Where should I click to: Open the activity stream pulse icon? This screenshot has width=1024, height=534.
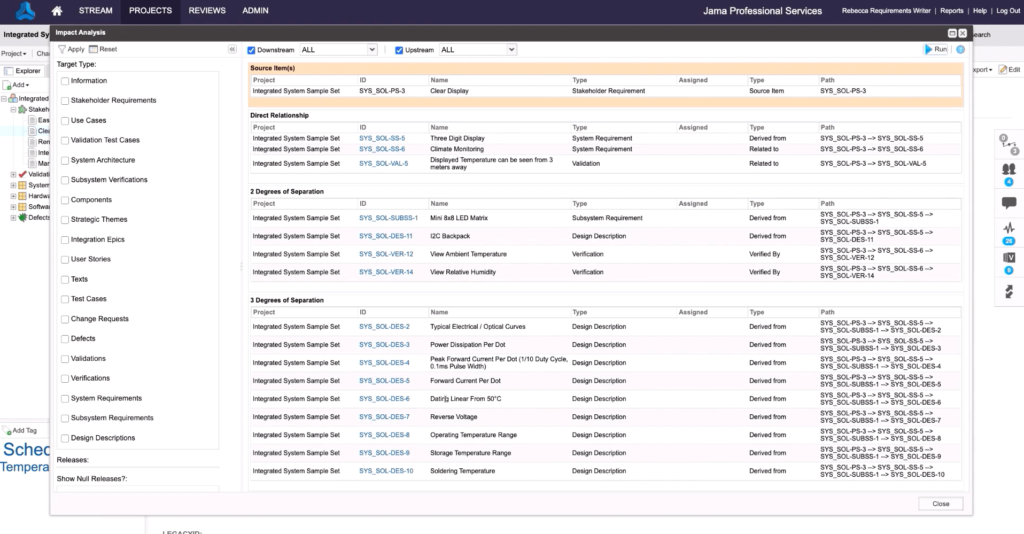coord(1008,229)
